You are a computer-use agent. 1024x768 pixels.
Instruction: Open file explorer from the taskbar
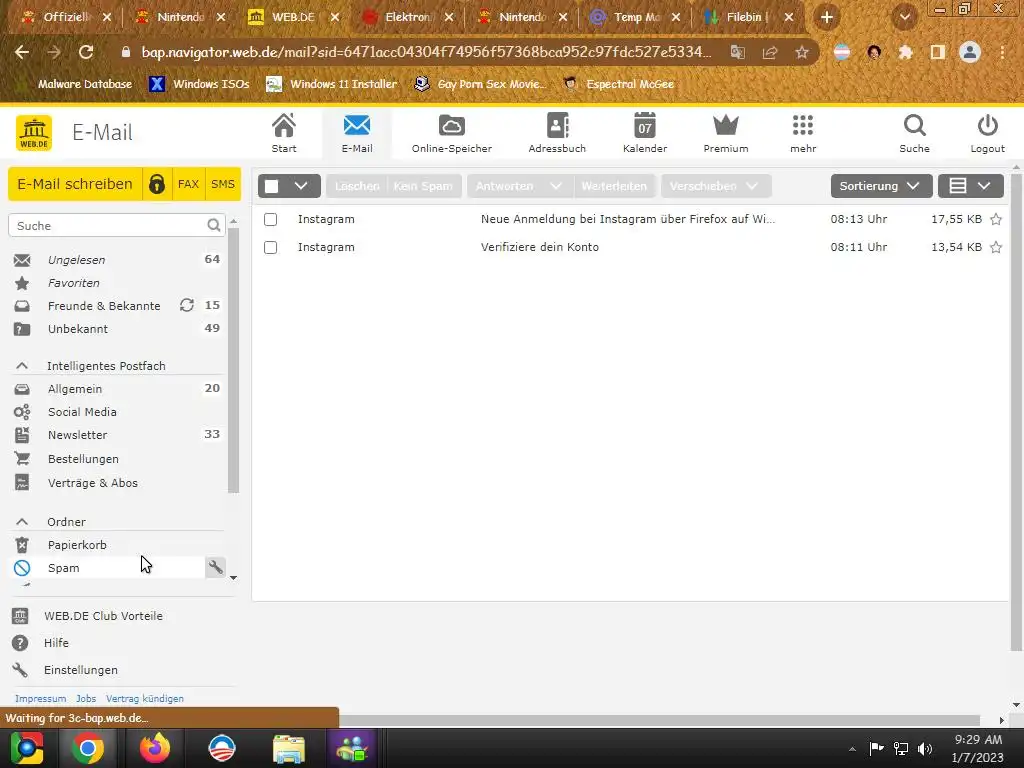pos(289,748)
